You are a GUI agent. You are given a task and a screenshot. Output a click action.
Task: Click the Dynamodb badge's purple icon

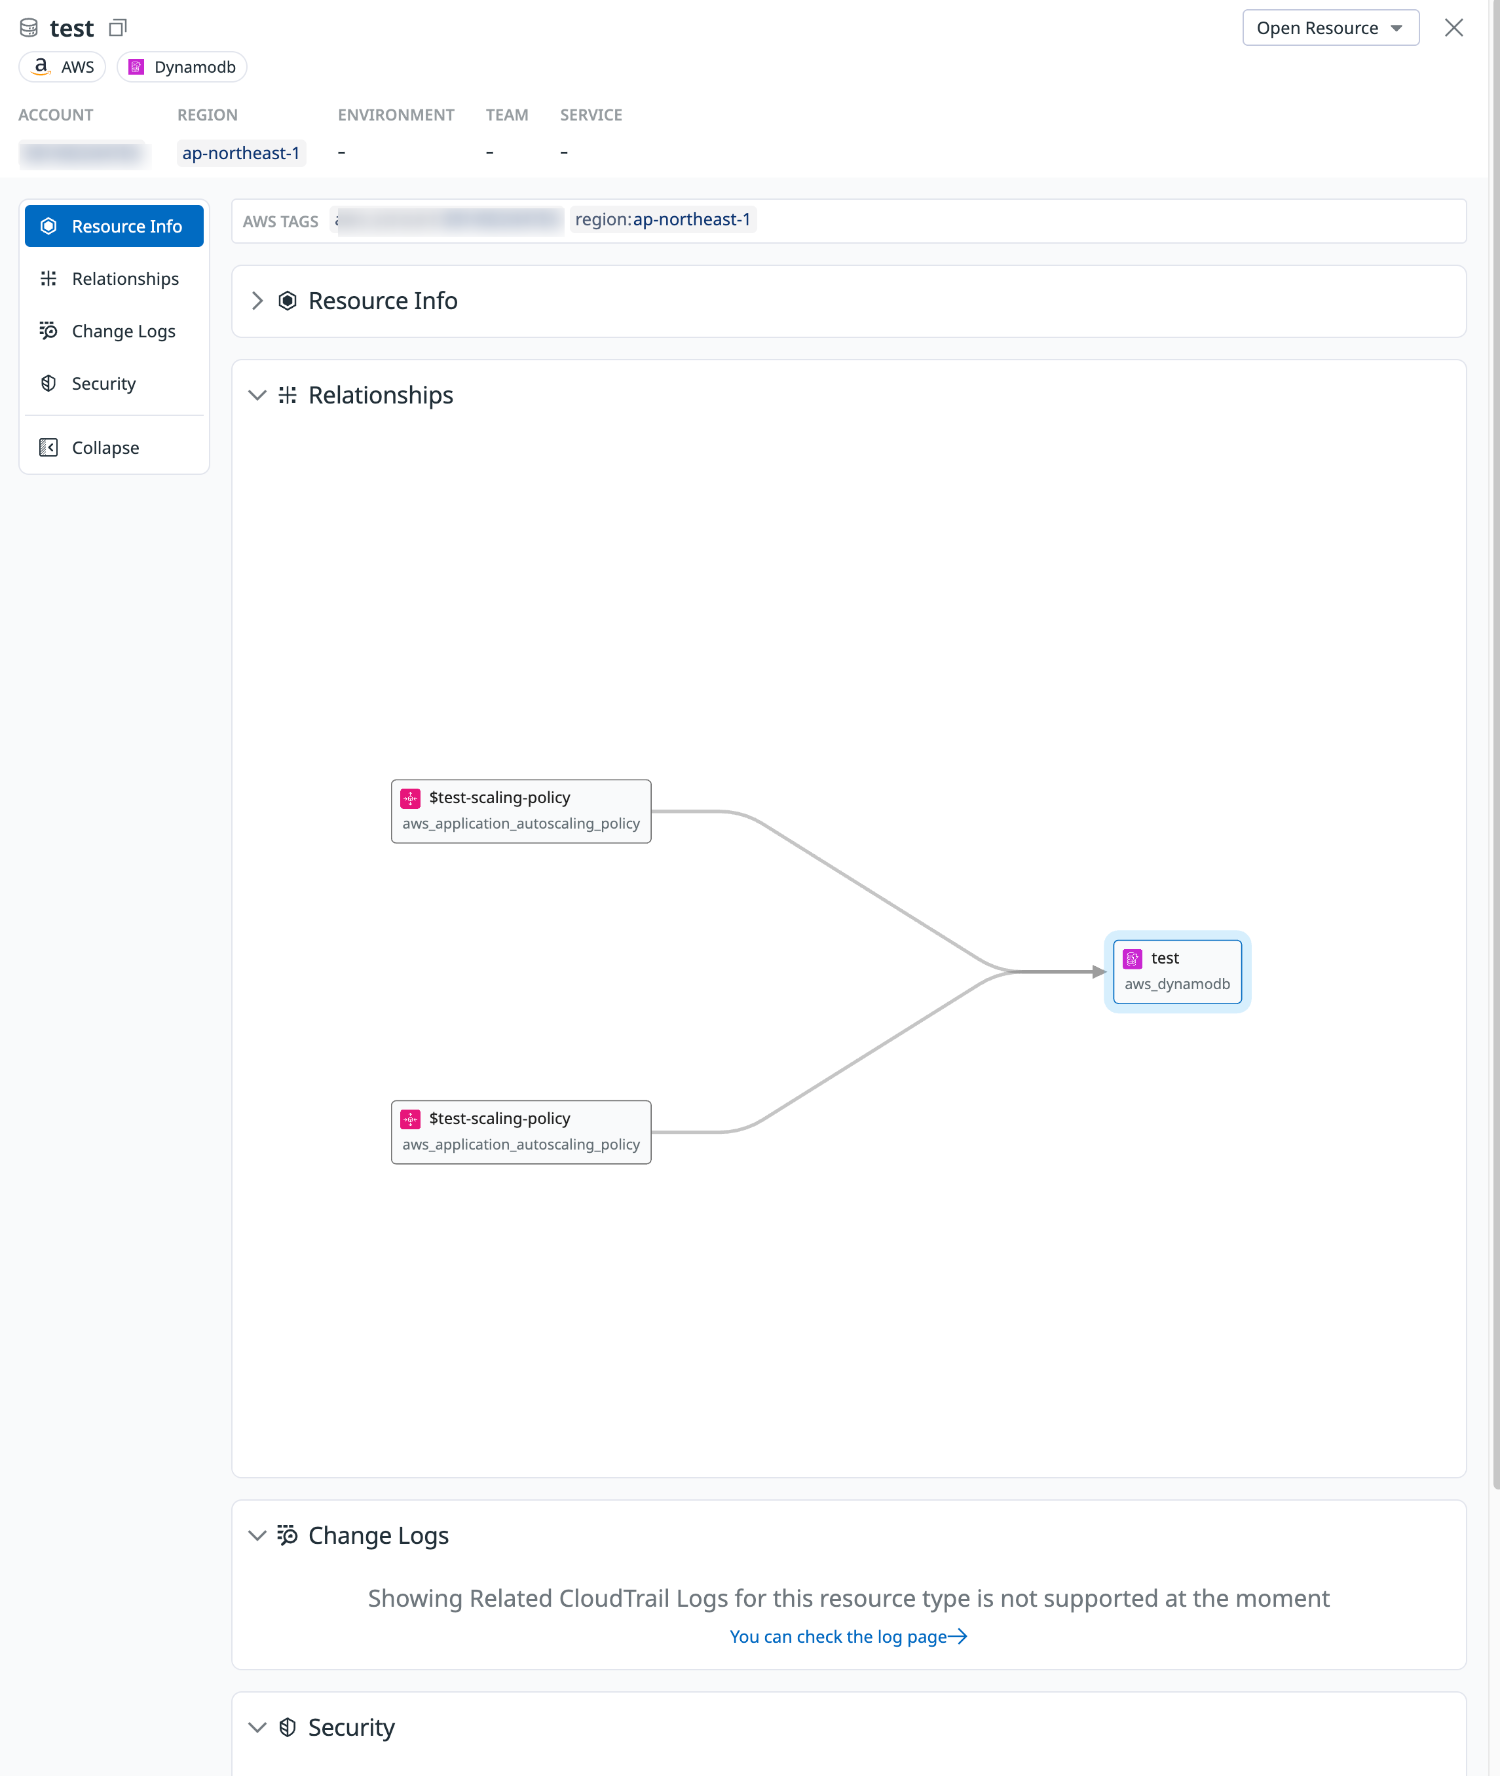point(136,67)
